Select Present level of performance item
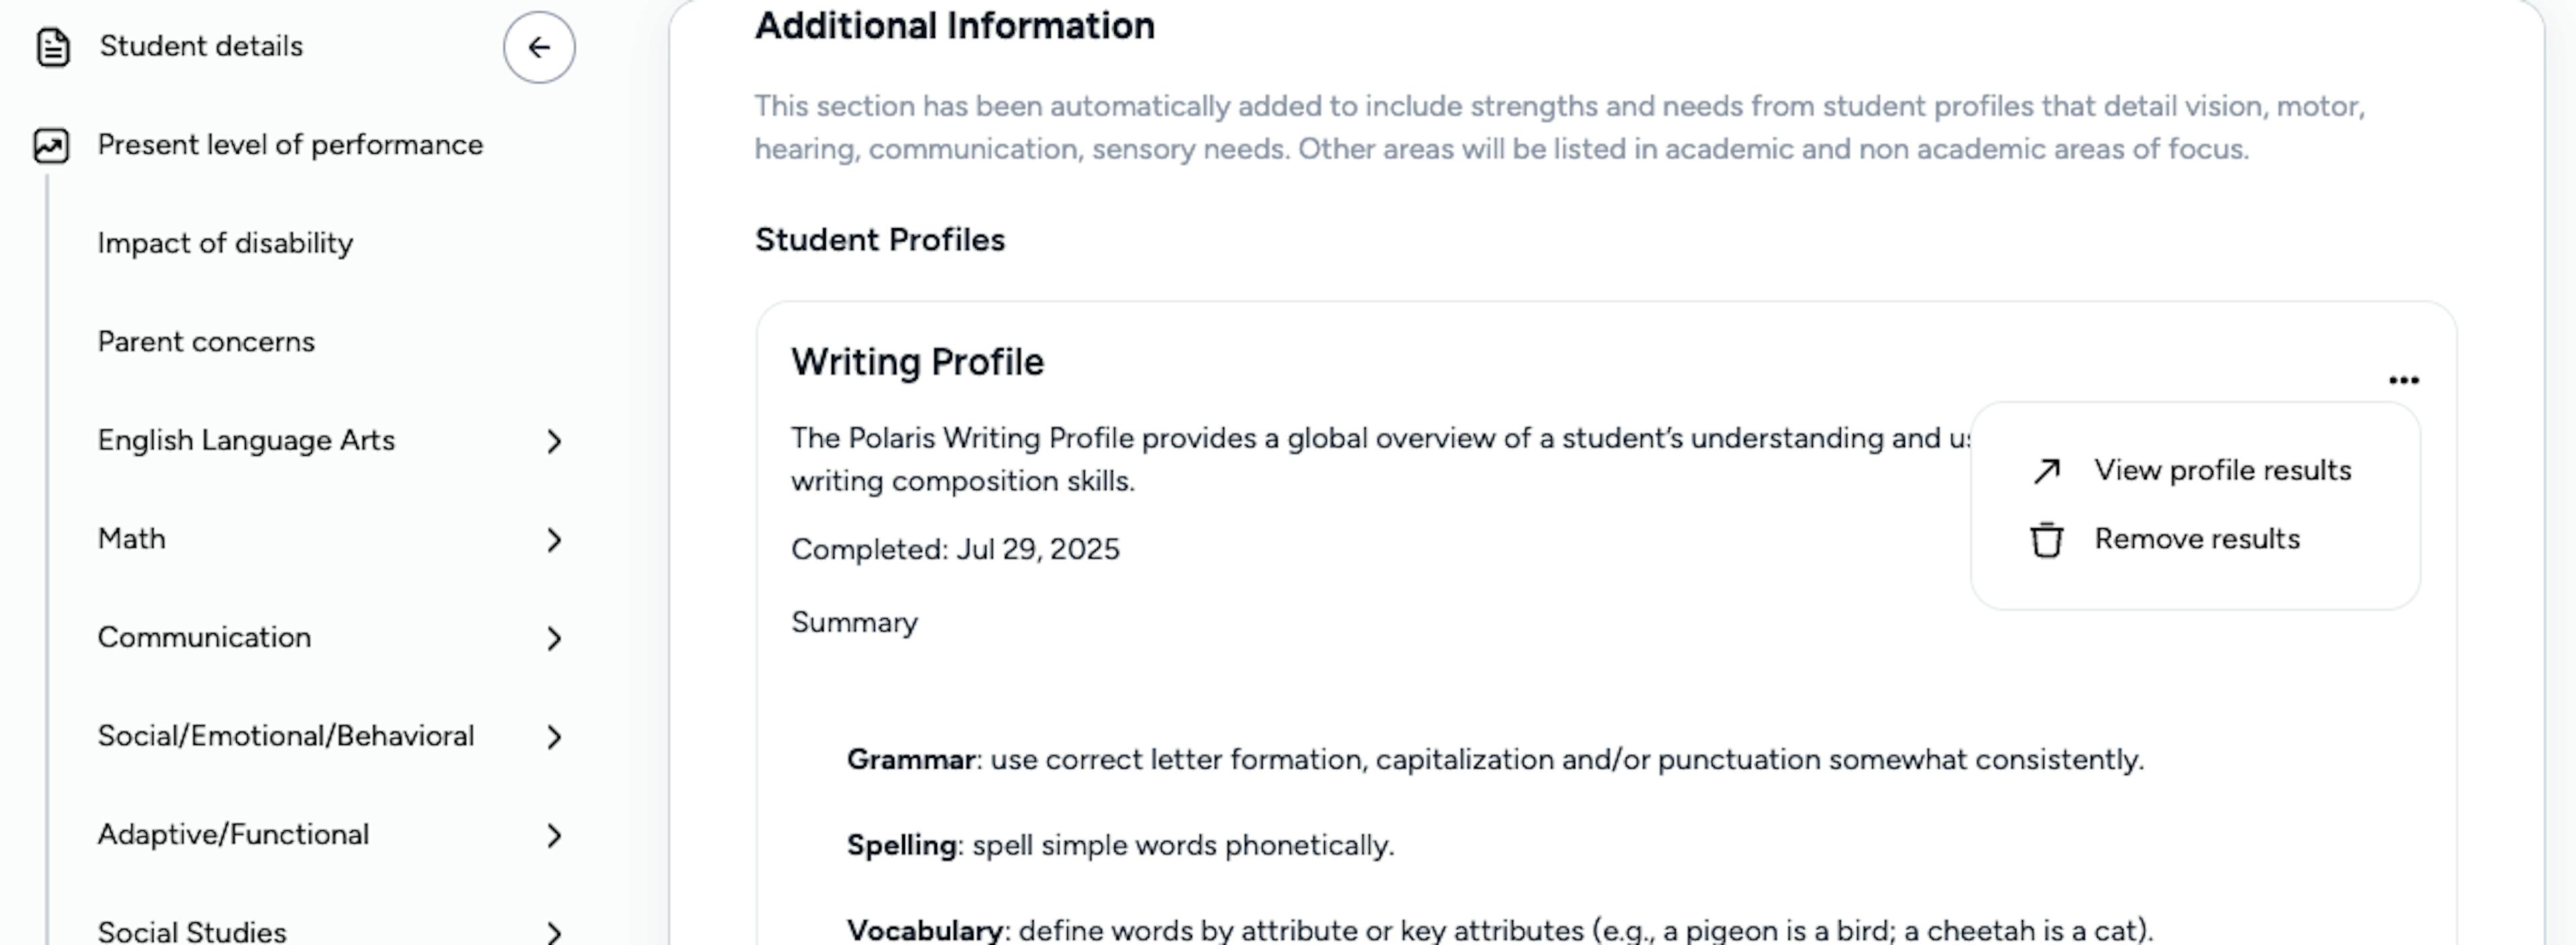Image resolution: width=2576 pixels, height=945 pixels. click(x=290, y=145)
